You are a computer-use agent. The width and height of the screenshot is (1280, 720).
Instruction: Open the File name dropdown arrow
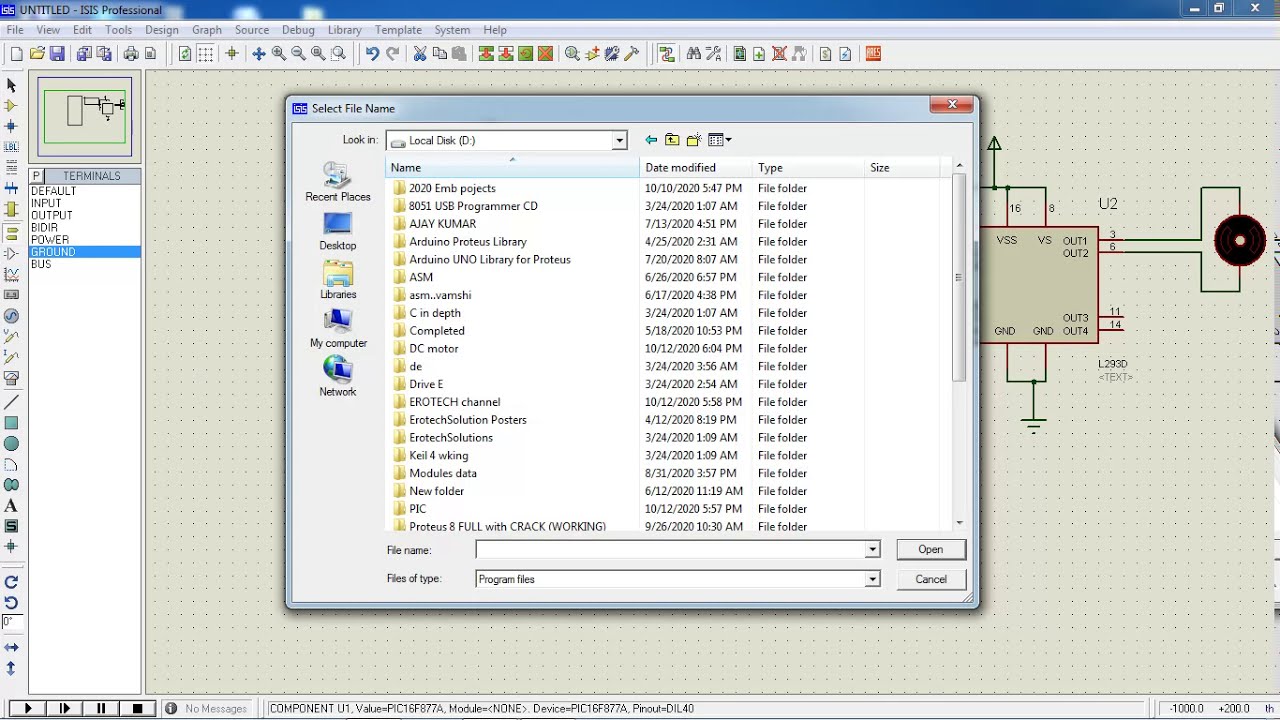872,549
